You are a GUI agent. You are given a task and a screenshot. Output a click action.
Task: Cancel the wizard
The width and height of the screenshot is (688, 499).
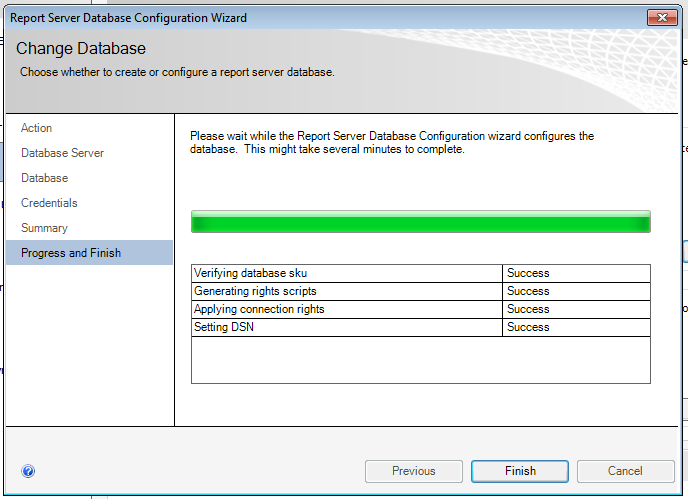[625, 471]
